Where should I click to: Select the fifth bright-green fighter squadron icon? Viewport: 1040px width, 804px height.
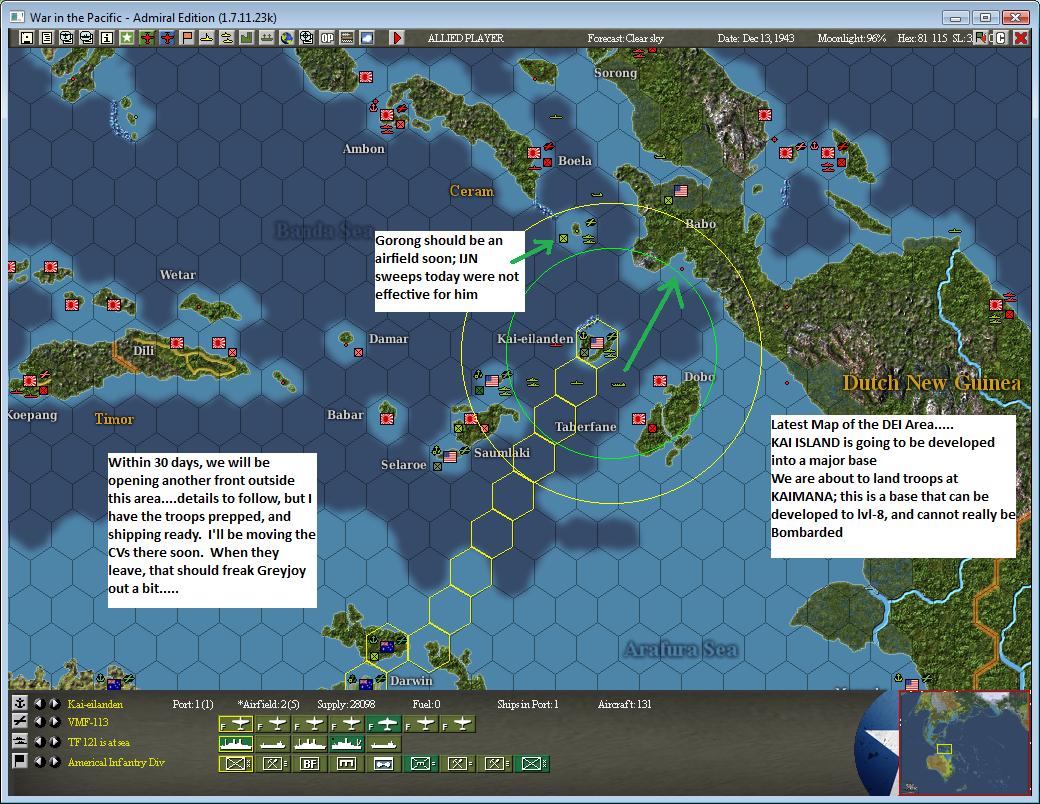384,724
